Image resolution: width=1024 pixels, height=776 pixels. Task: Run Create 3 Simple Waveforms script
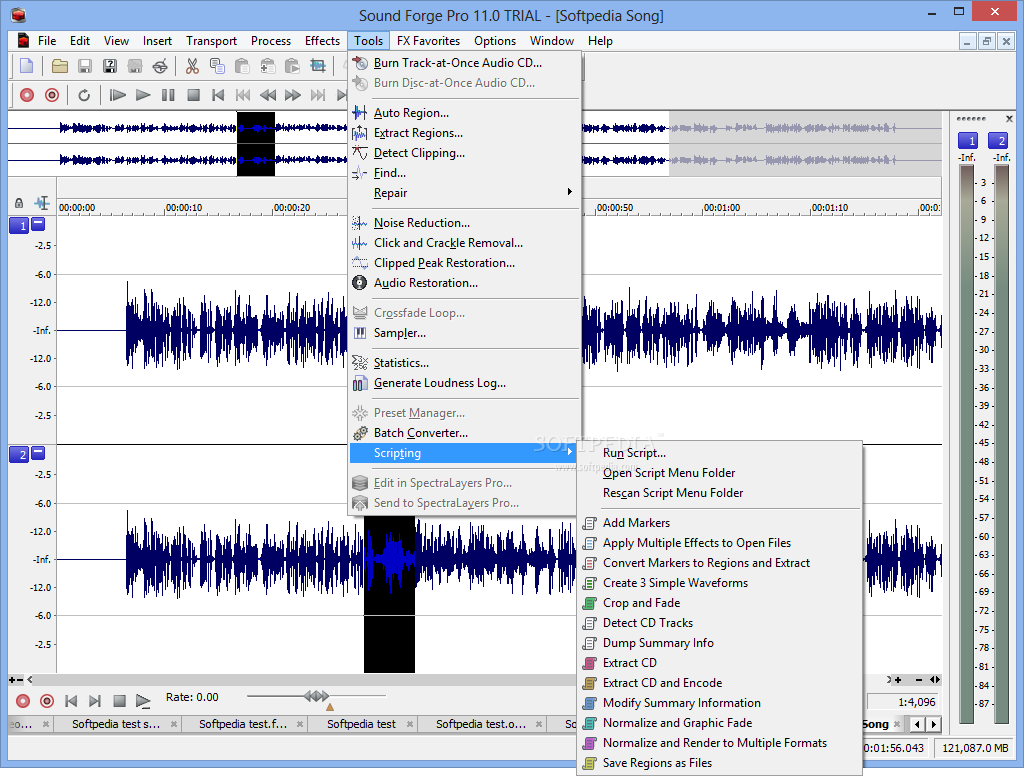point(720,583)
